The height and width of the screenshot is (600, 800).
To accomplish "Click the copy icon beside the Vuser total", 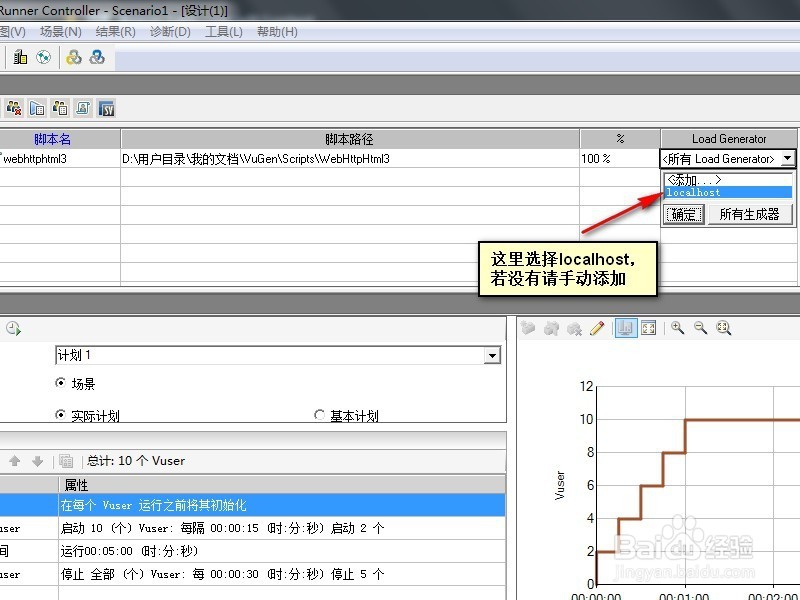I will 64,460.
